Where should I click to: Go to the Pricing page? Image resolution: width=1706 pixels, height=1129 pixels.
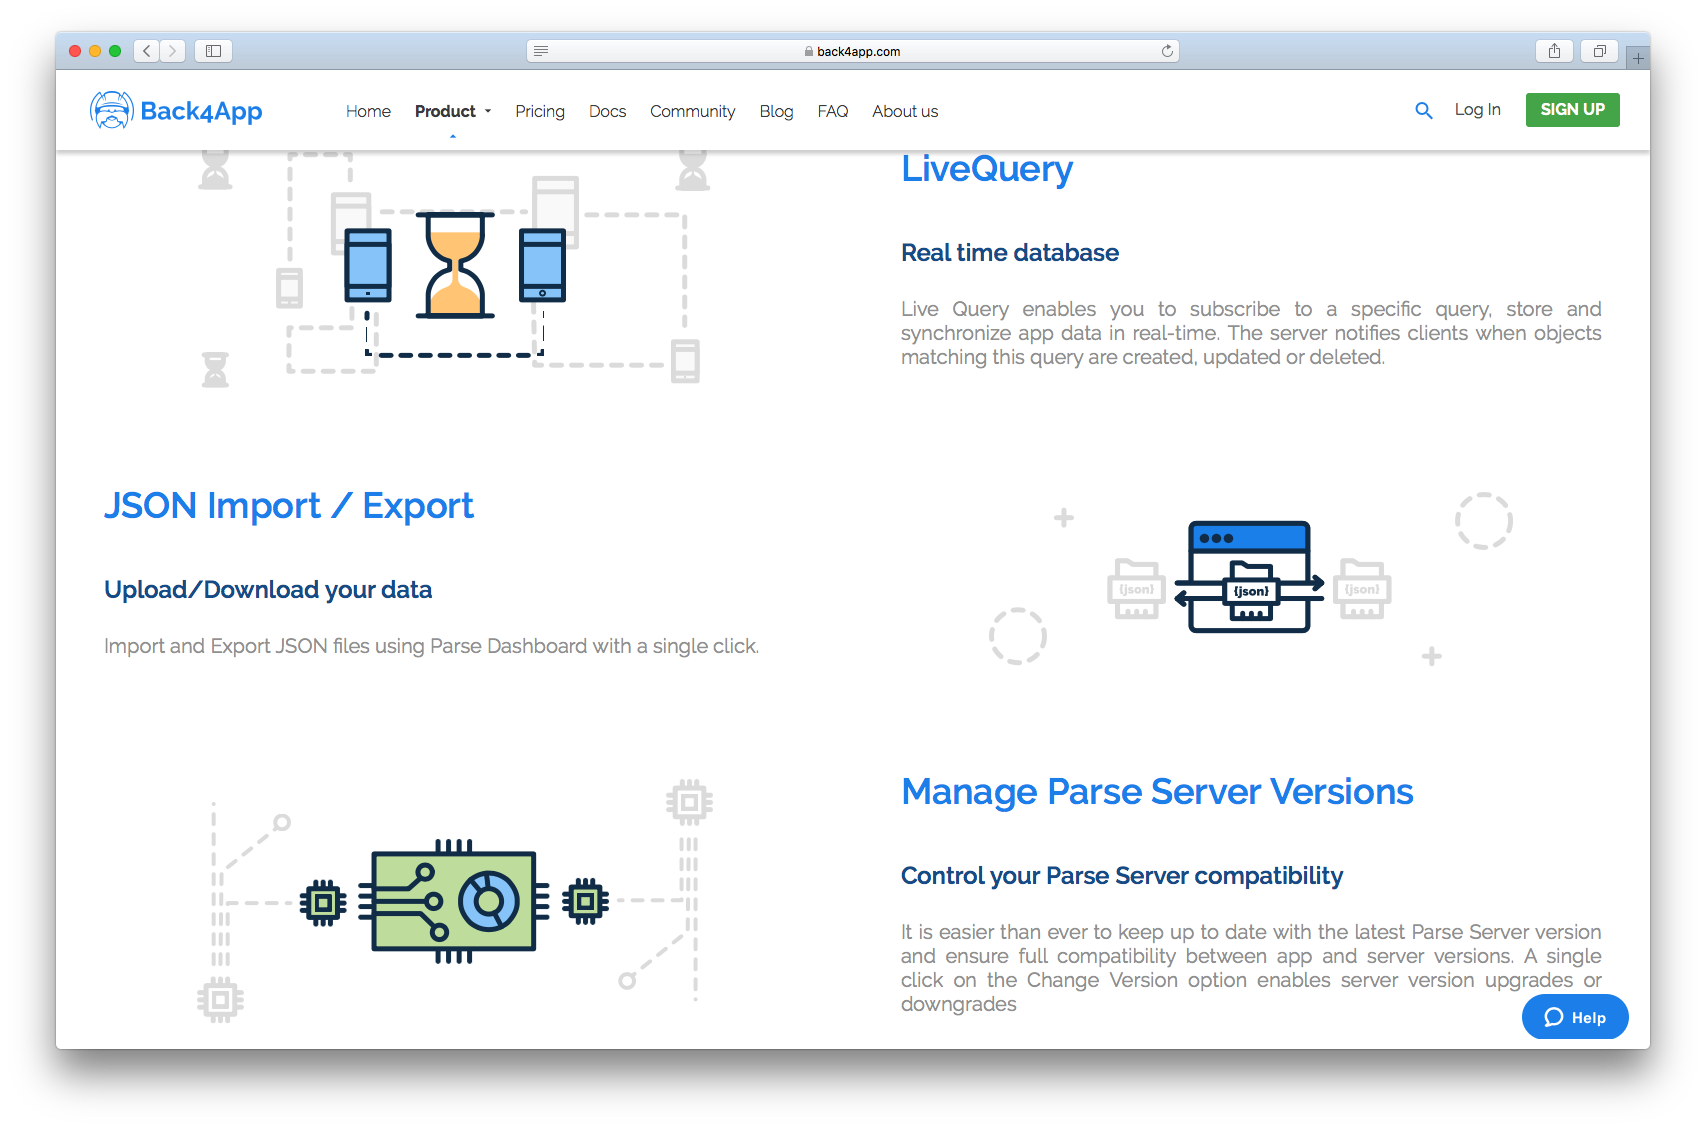point(540,111)
